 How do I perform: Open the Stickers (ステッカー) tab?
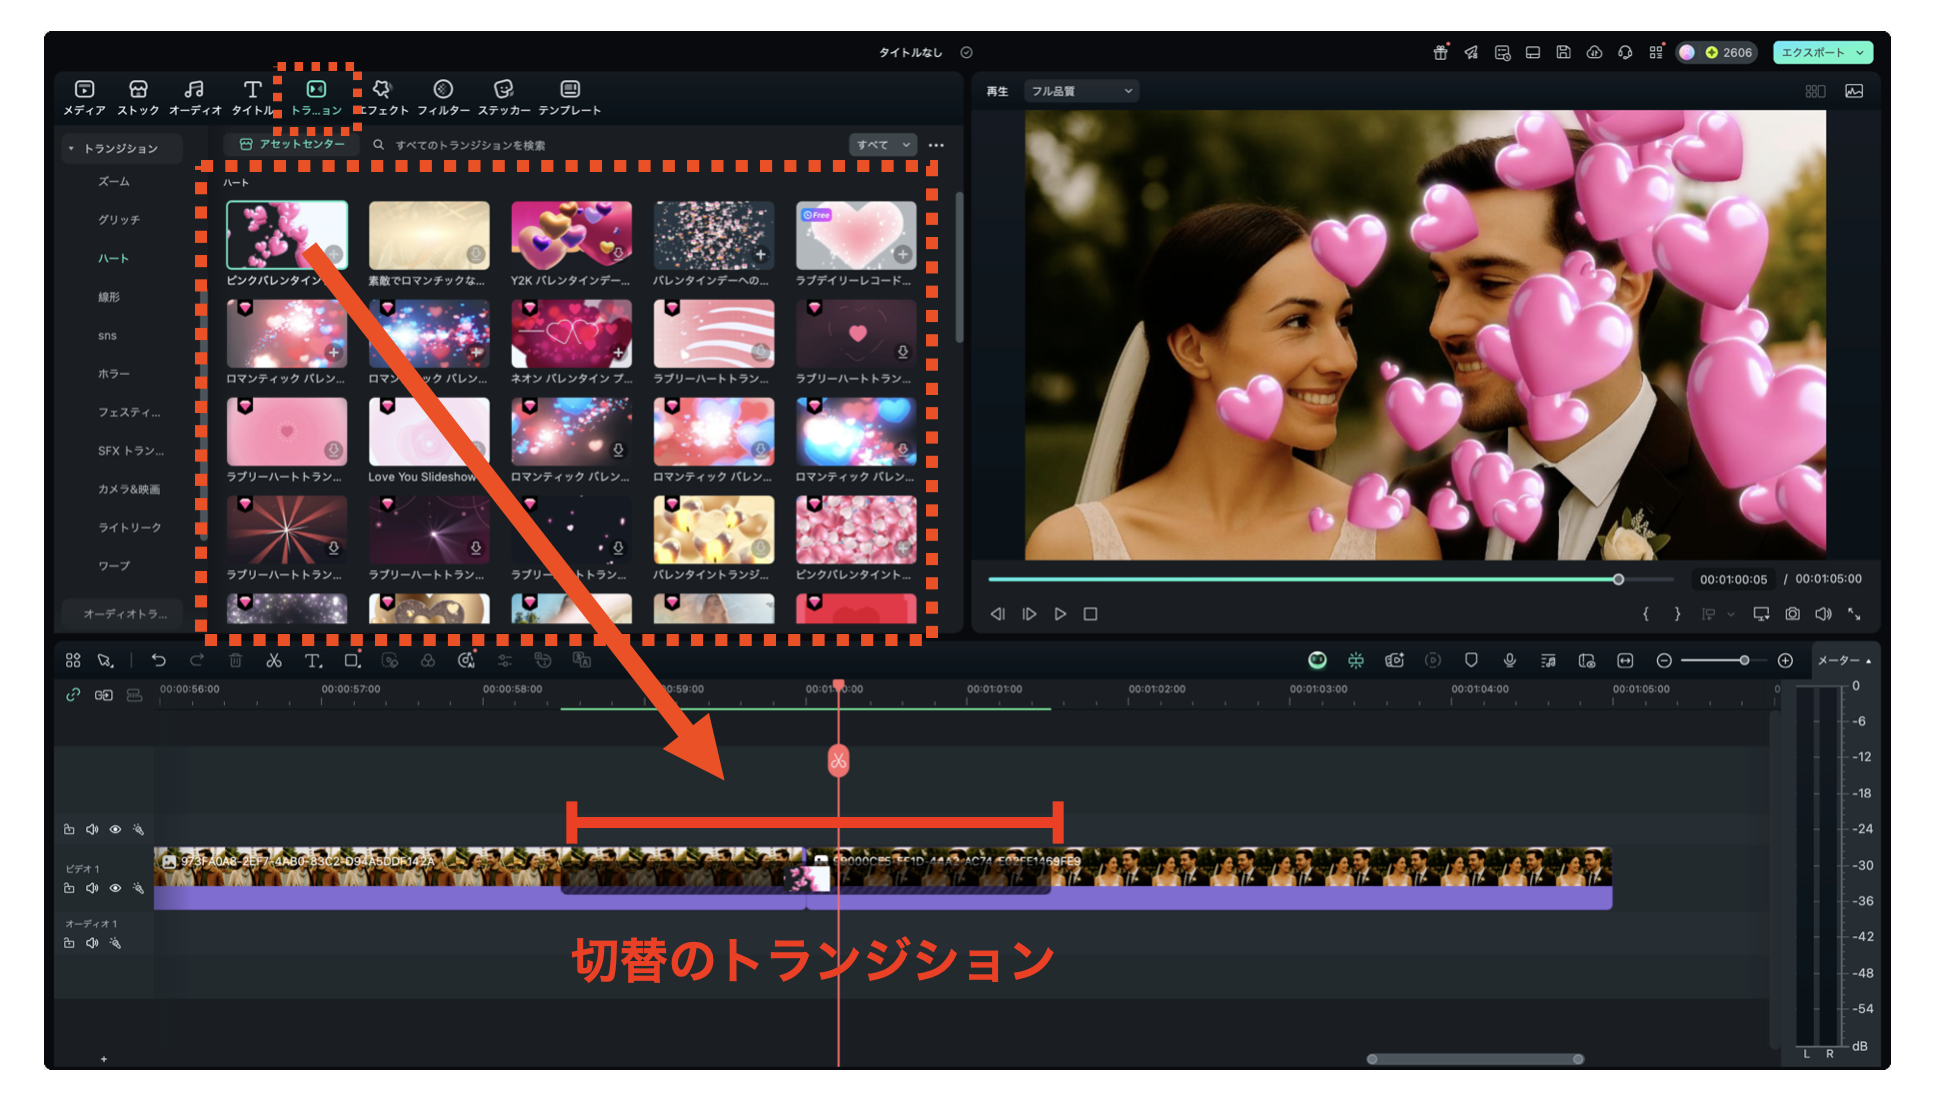tap(504, 98)
